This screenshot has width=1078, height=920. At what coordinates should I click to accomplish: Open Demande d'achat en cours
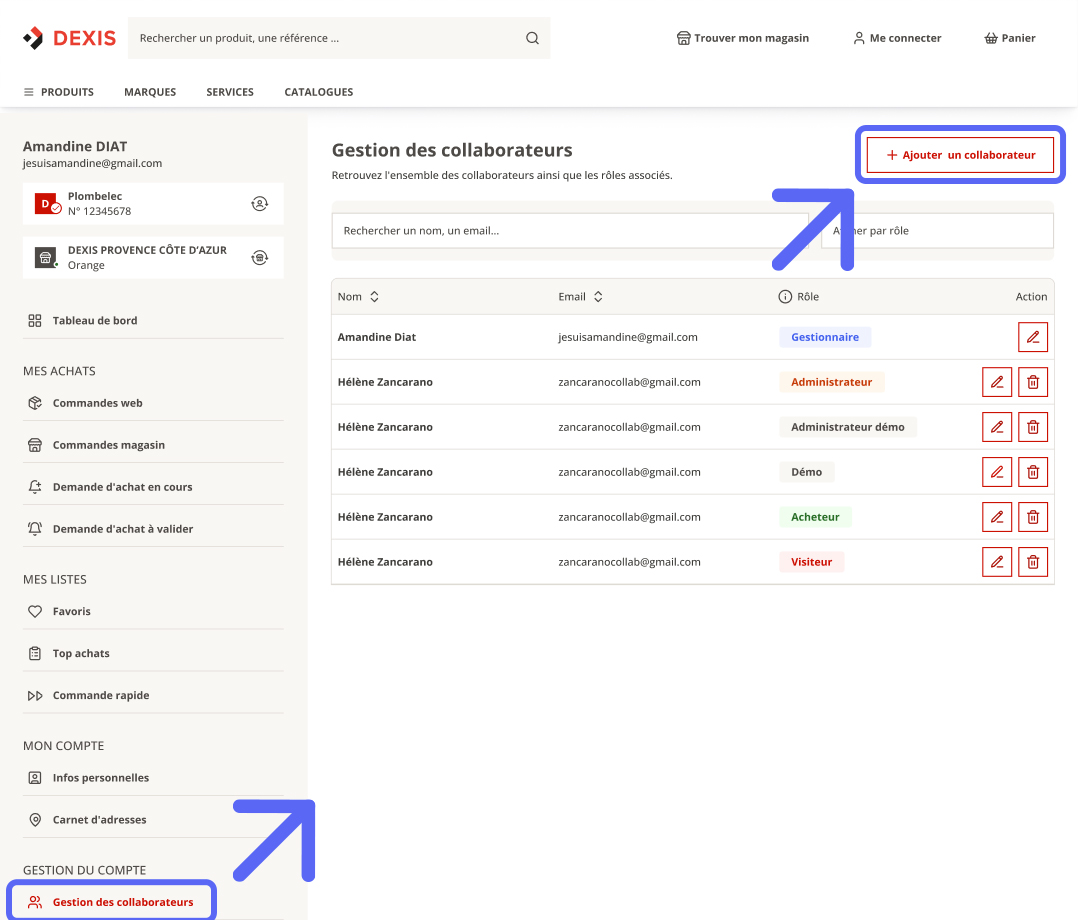pyautogui.click(x=153, y=487)
